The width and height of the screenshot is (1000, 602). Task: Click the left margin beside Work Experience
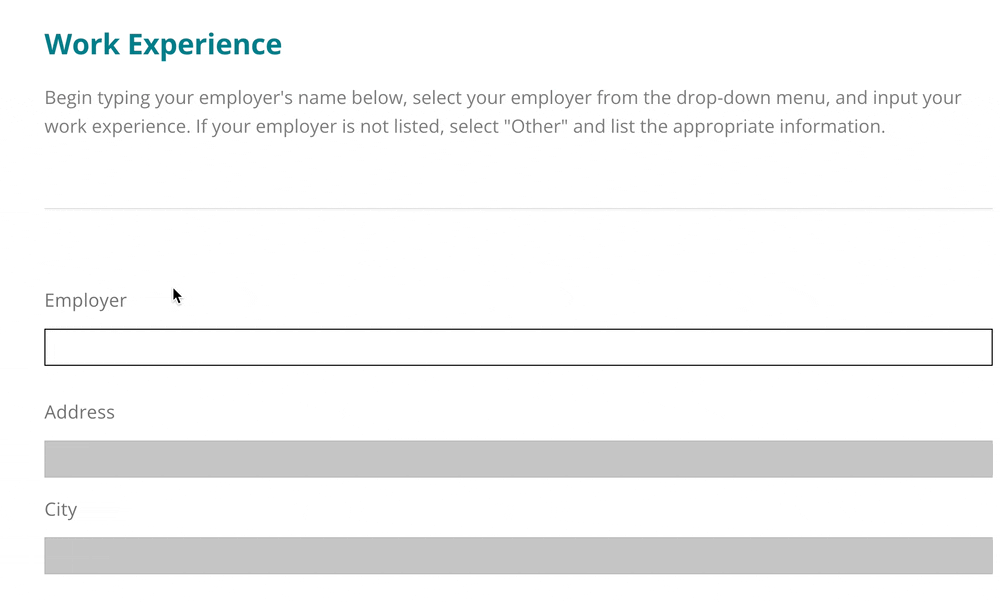pos(20,44)
